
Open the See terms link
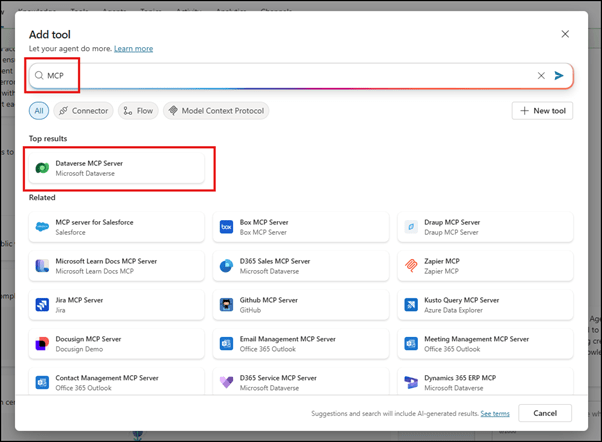coord(494,413)
